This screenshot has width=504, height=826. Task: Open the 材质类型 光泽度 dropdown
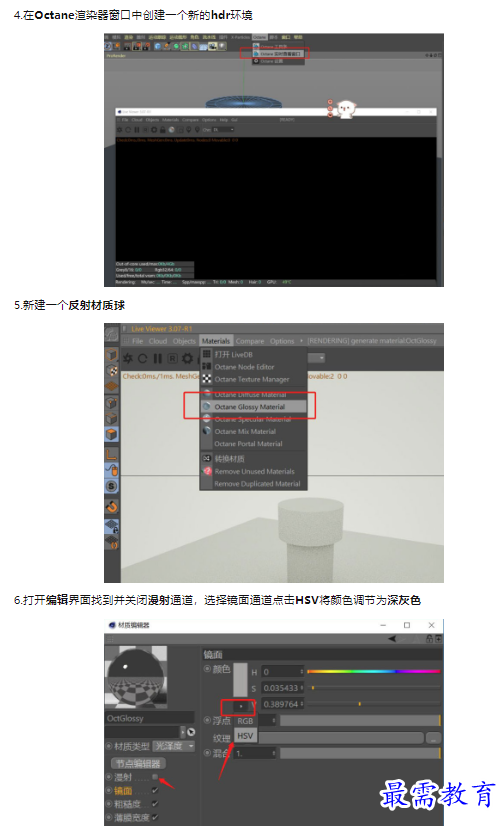coord(174,746)
